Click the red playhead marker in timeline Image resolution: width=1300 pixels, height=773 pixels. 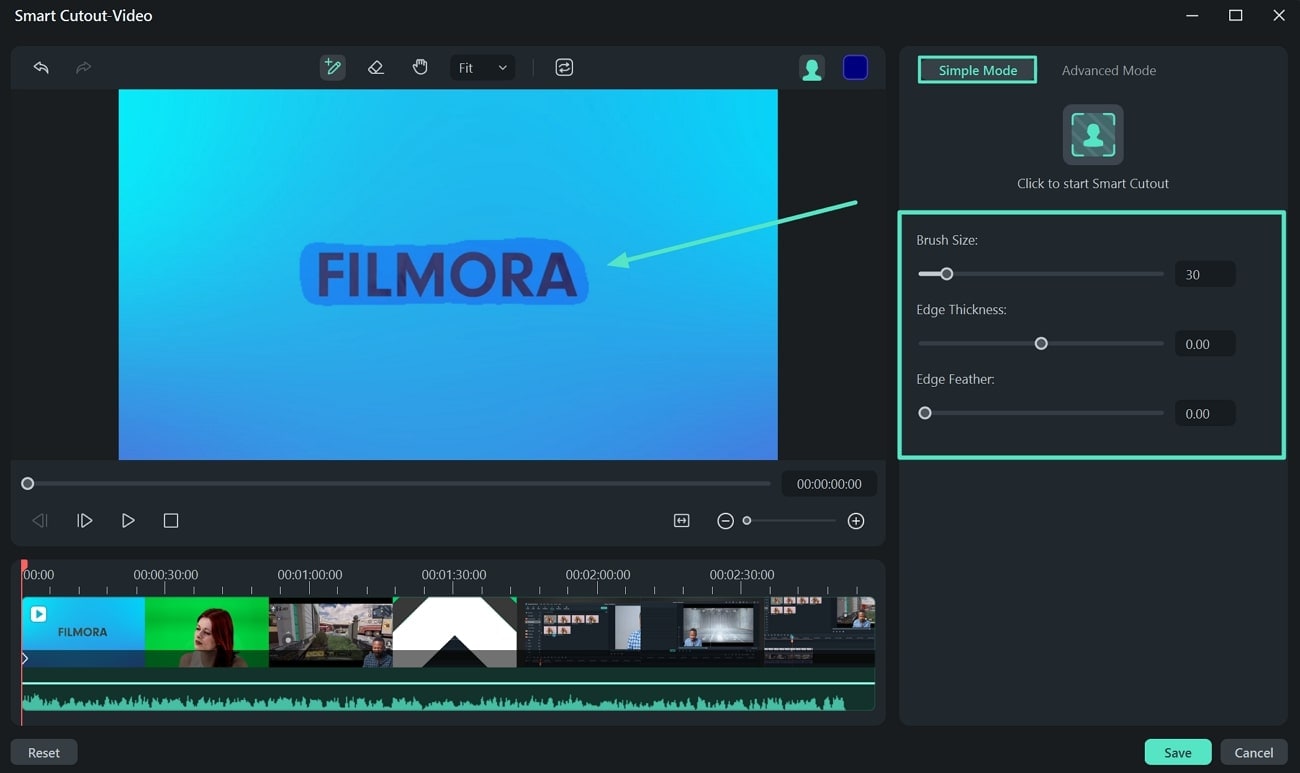24,566
